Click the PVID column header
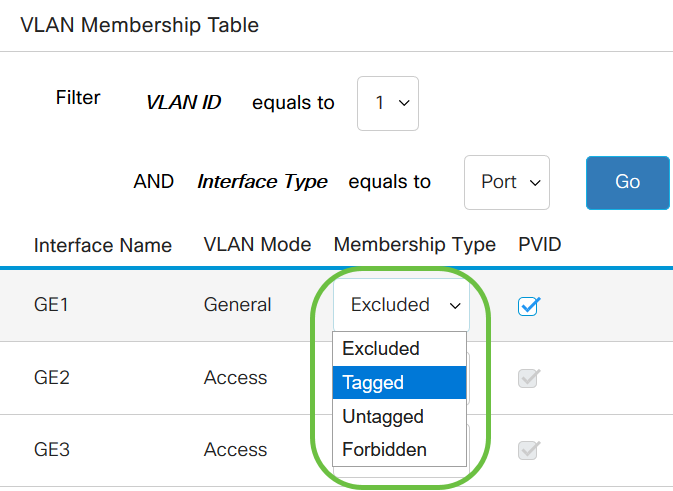This screenshot has height=491, width=673. [540, 245]
